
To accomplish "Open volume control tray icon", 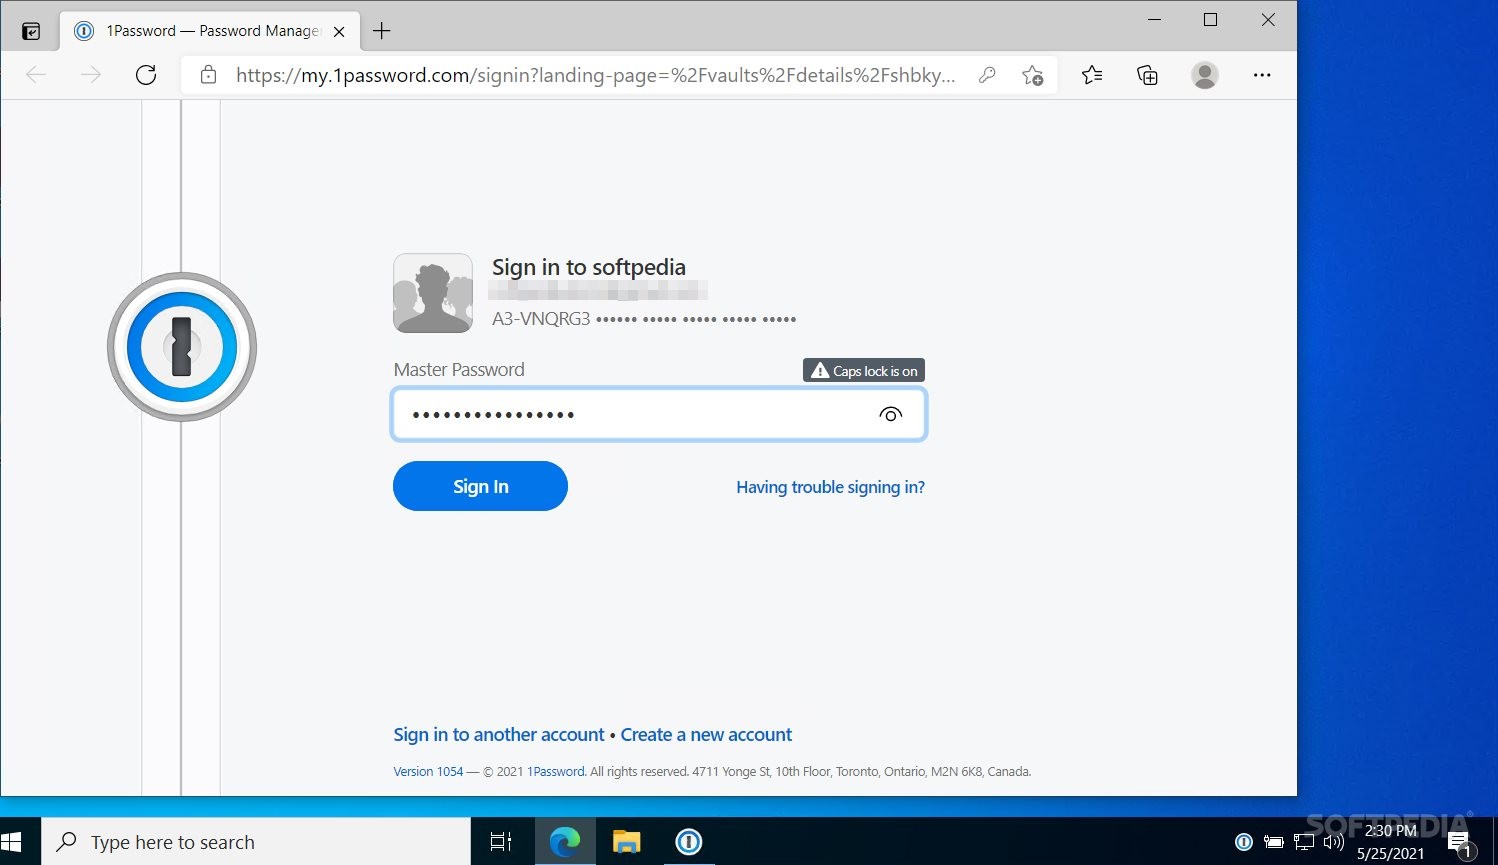I will pyautogui.click(x=1333, y=842).
